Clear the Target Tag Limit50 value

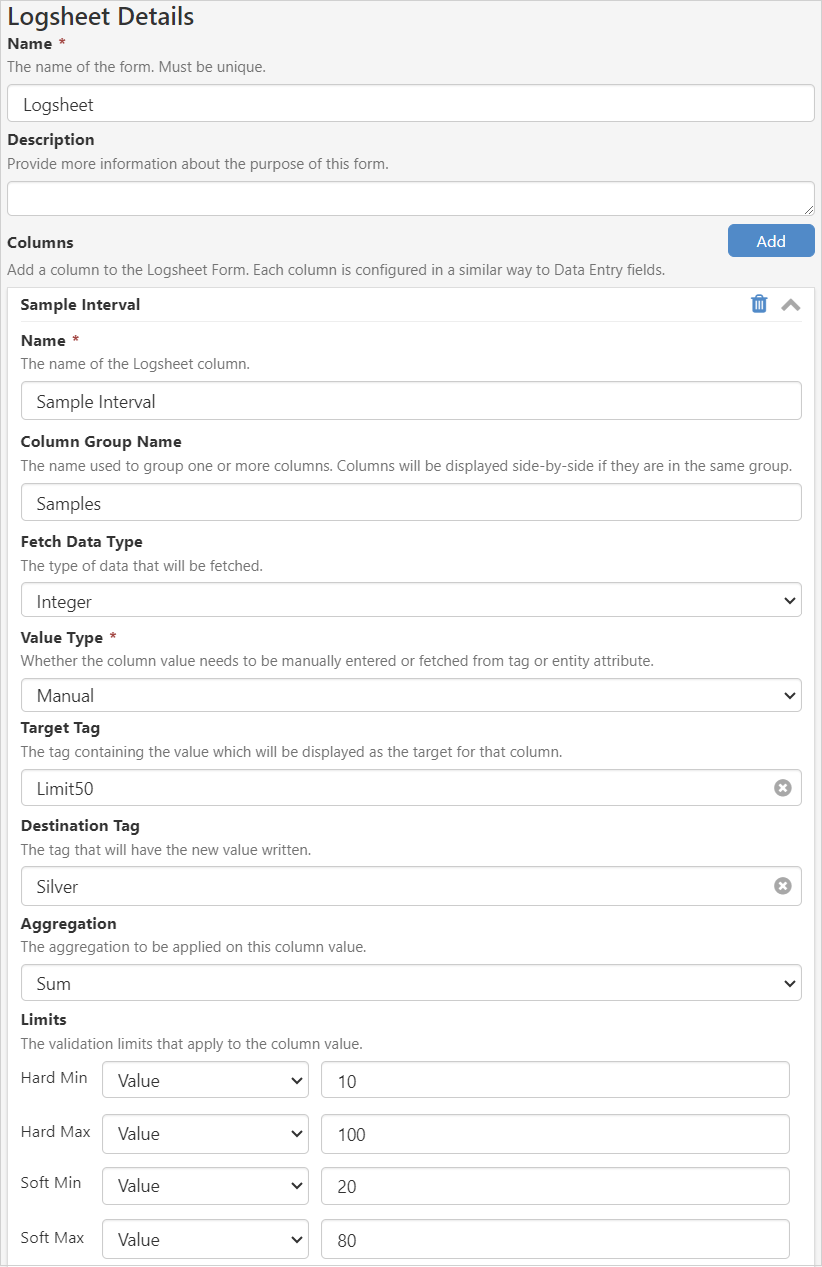[x=783, y=788]
